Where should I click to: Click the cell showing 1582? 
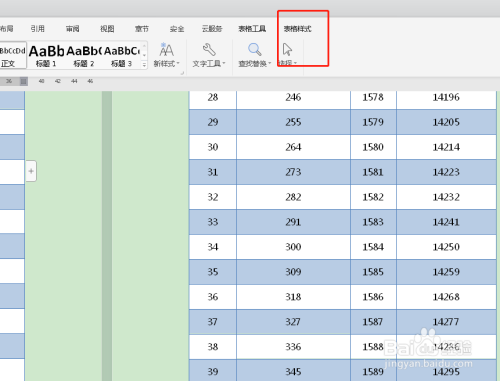(373, 197)
